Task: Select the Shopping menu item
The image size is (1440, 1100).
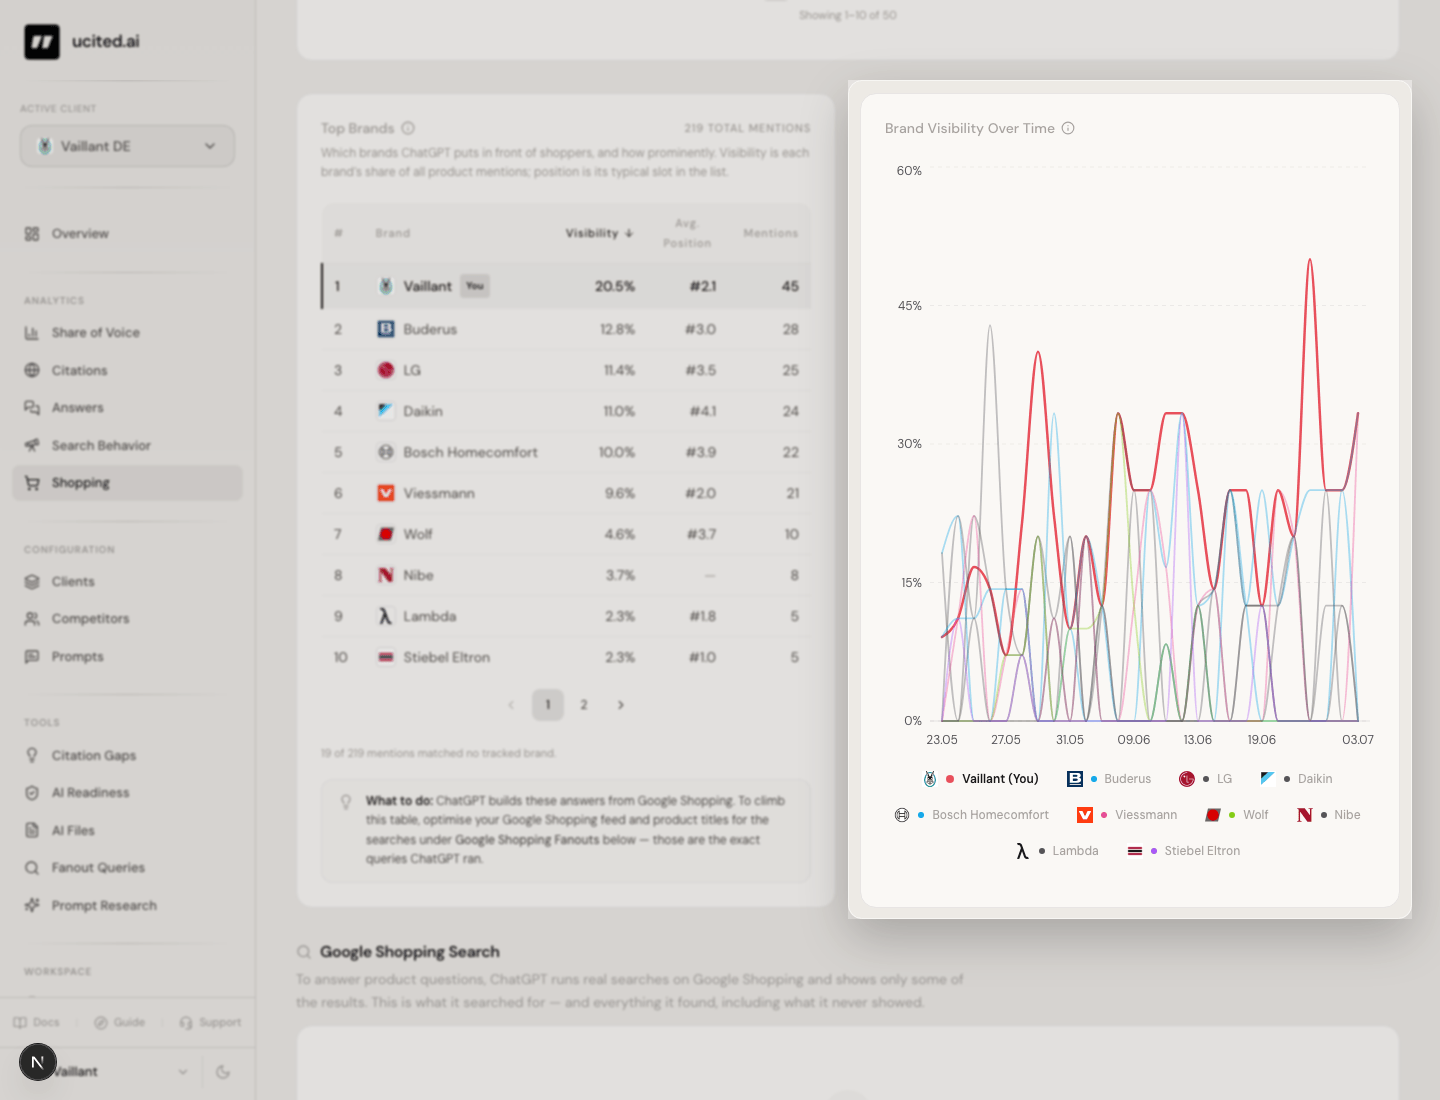Action: (x=127, y=483)
